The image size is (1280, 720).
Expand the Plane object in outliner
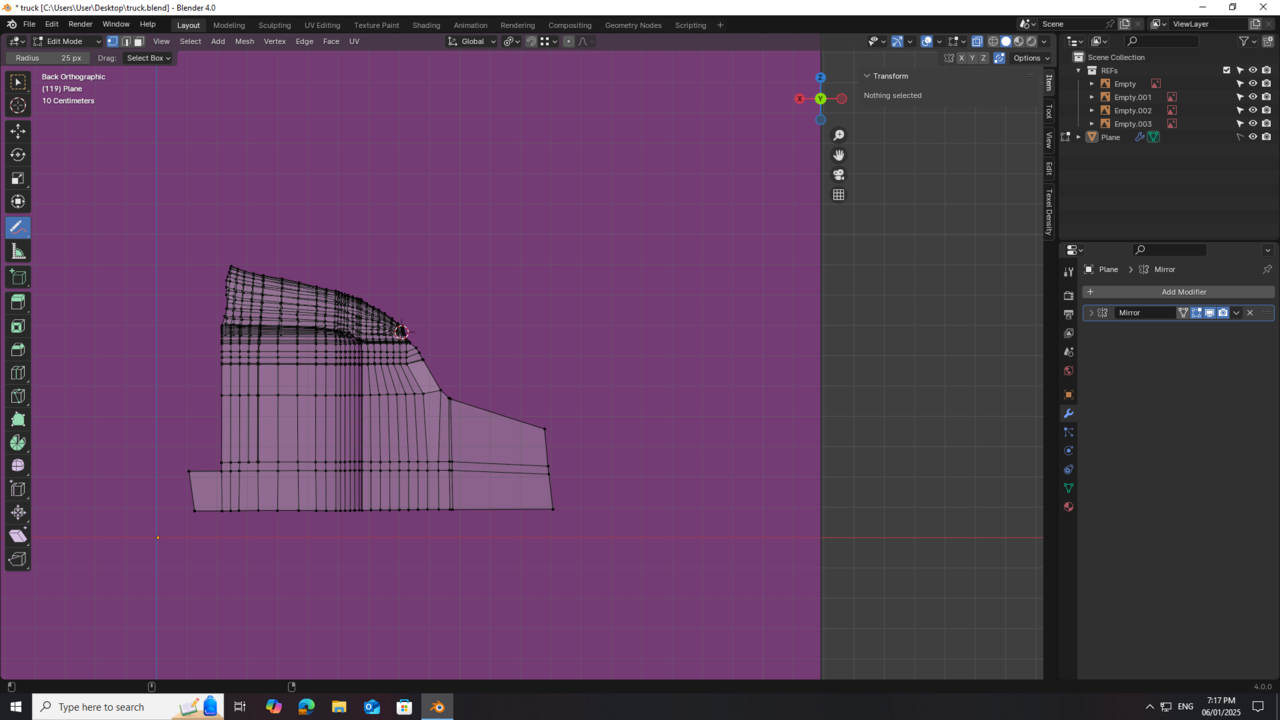tap(1078, 137)
